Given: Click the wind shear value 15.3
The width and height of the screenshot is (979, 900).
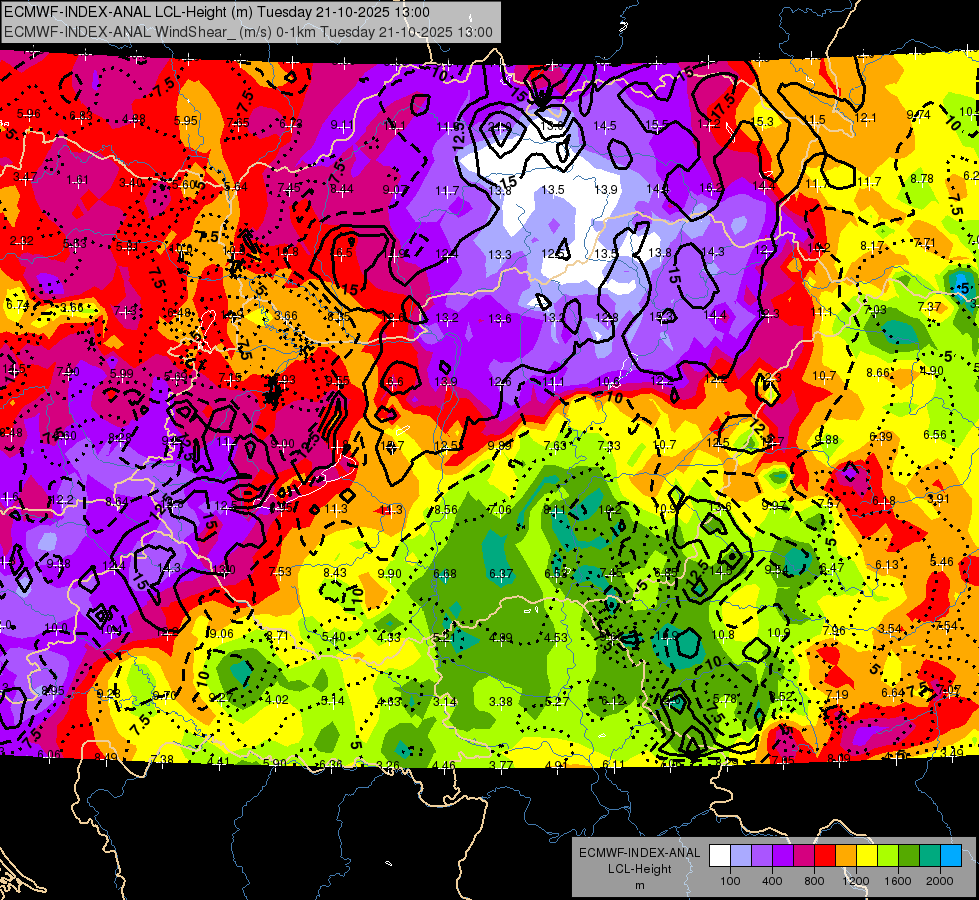Looking at the screenshot, I should [763, 121].
